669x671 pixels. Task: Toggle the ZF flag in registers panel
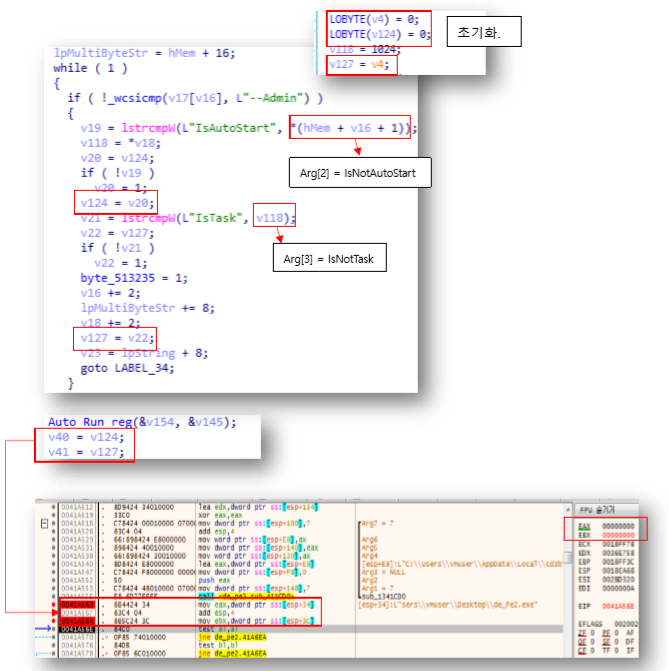(x=586, y=633)
